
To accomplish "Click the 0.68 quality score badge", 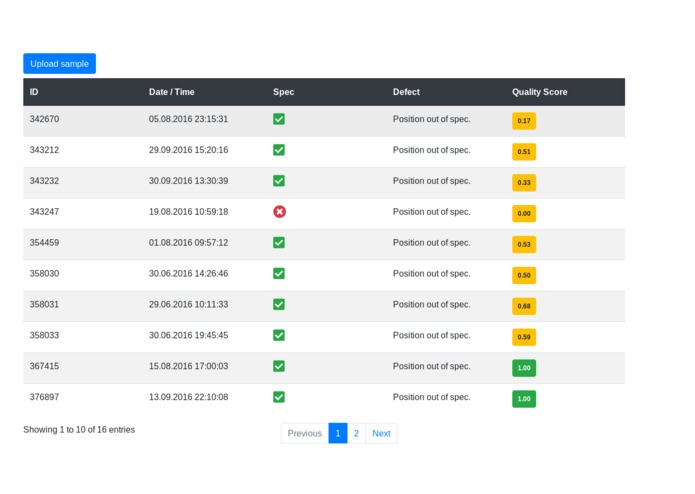I will [524, 306].
